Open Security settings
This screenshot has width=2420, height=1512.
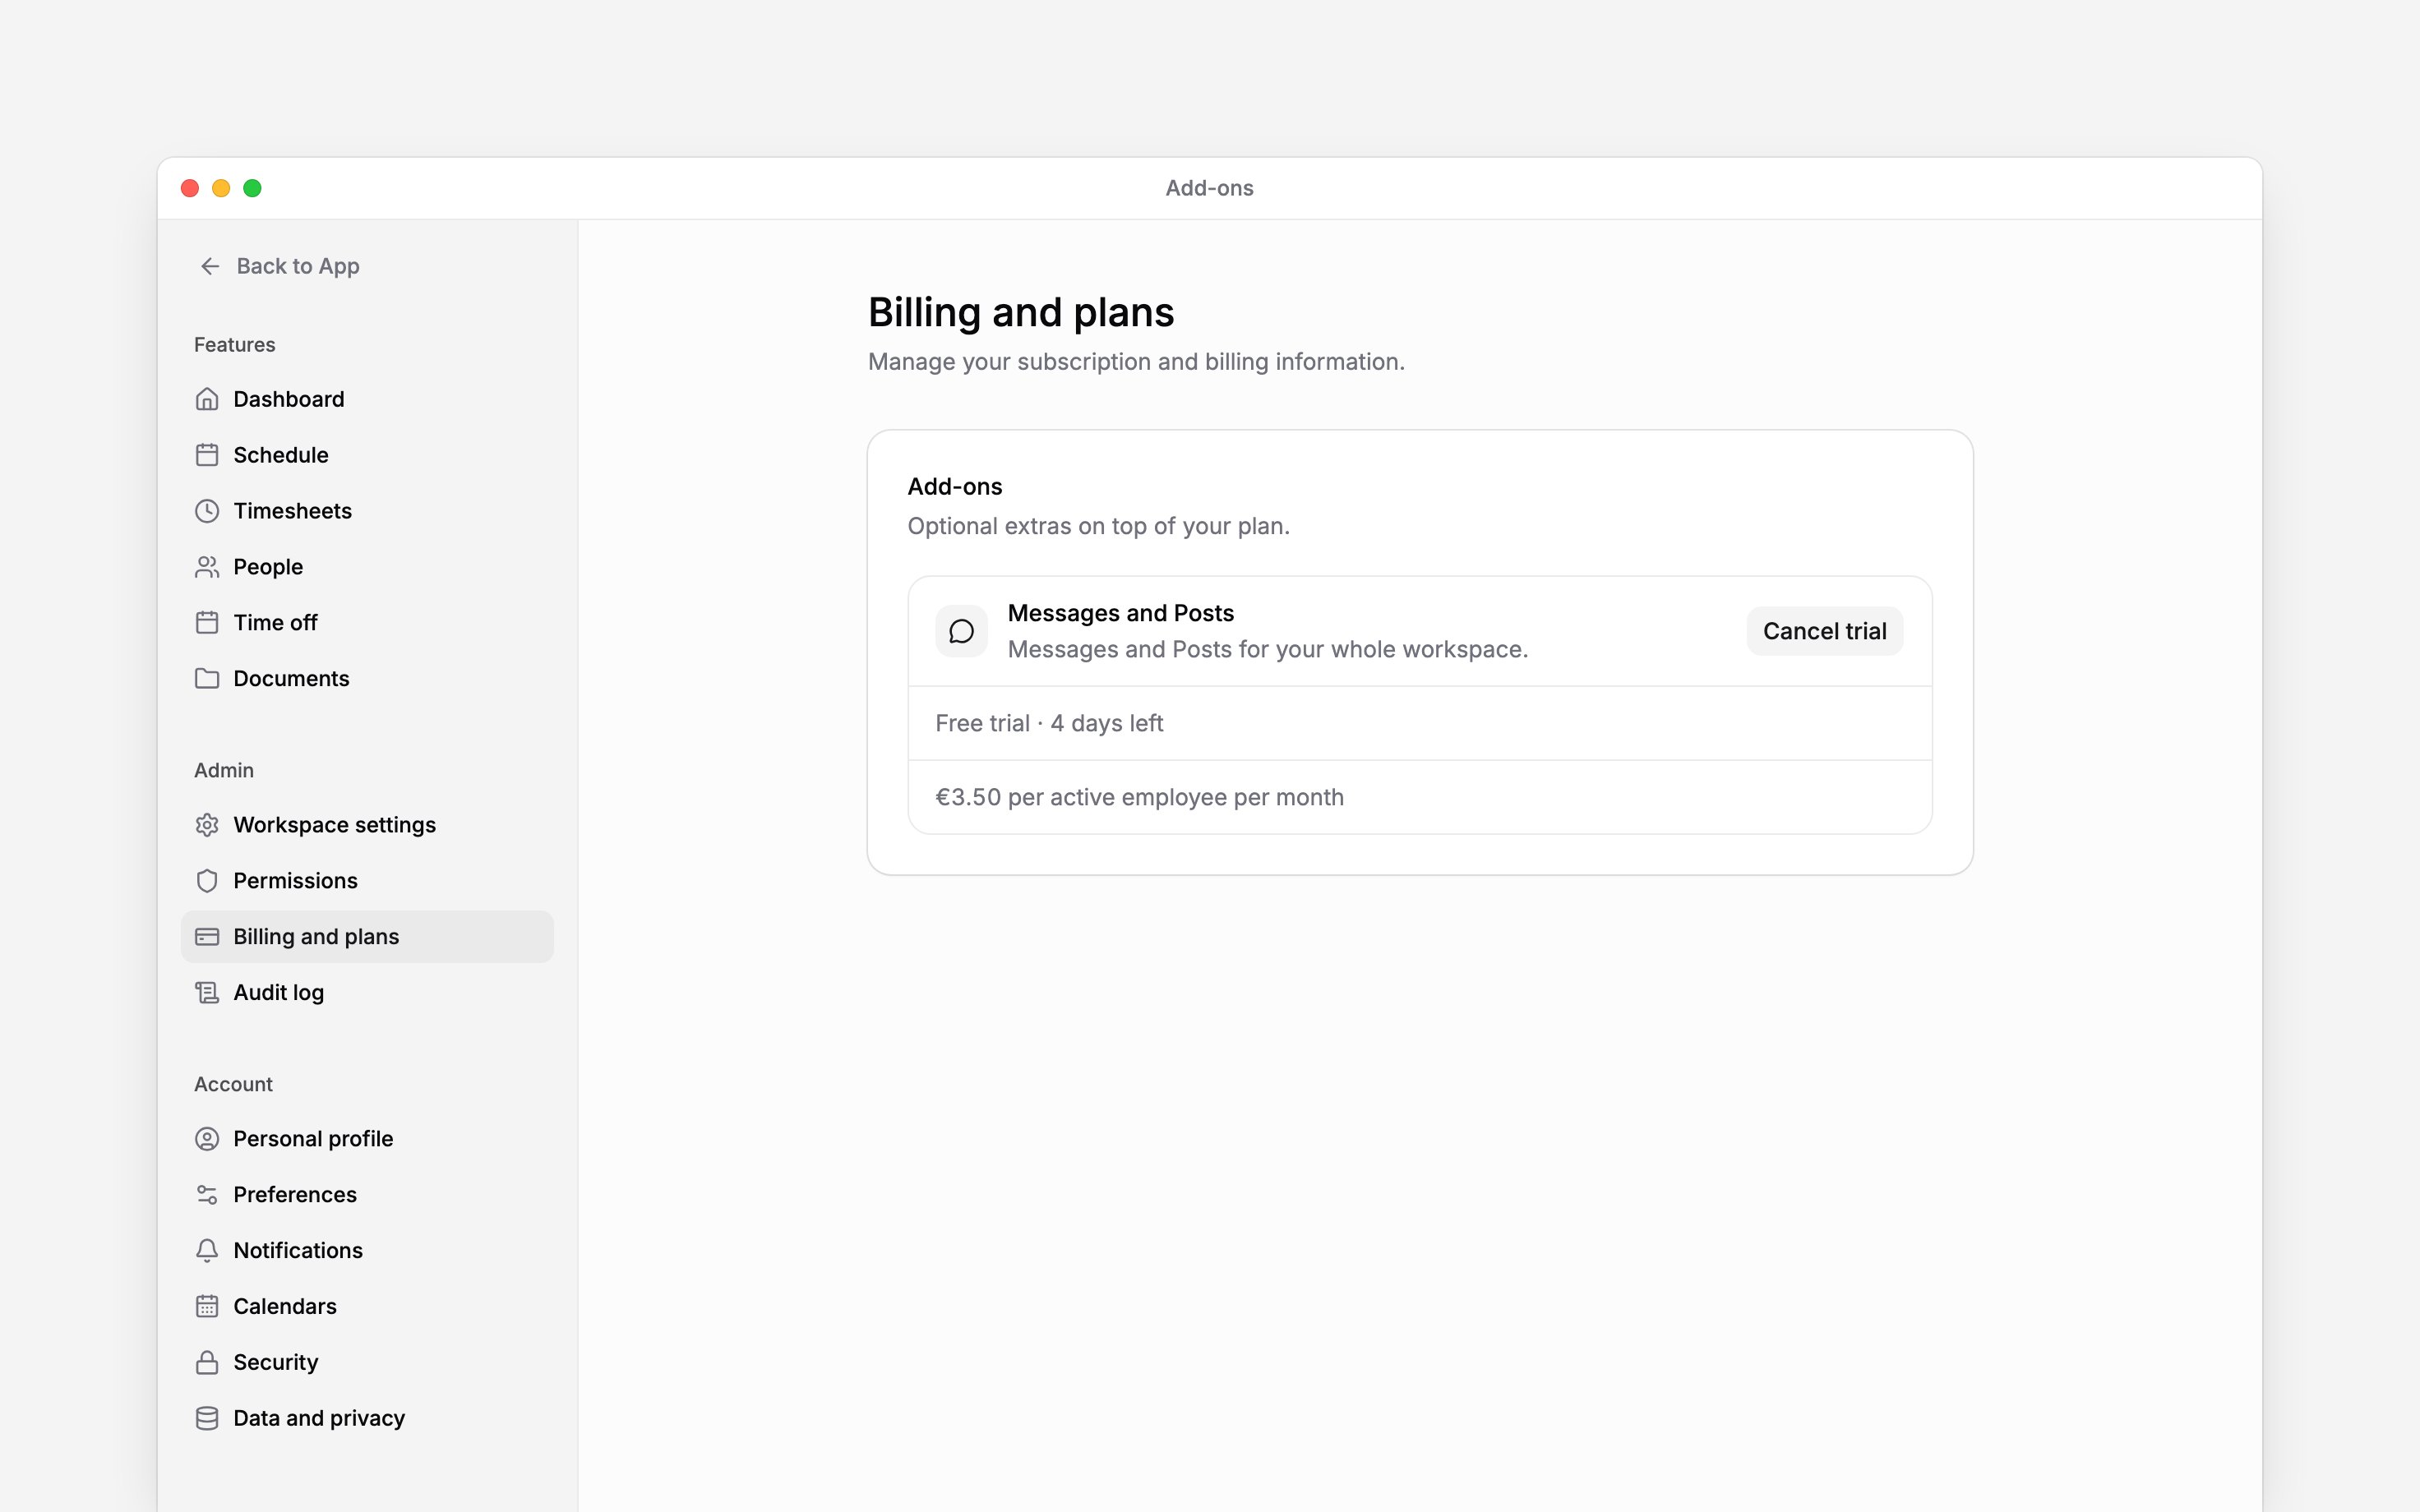tap(367, 1363)
